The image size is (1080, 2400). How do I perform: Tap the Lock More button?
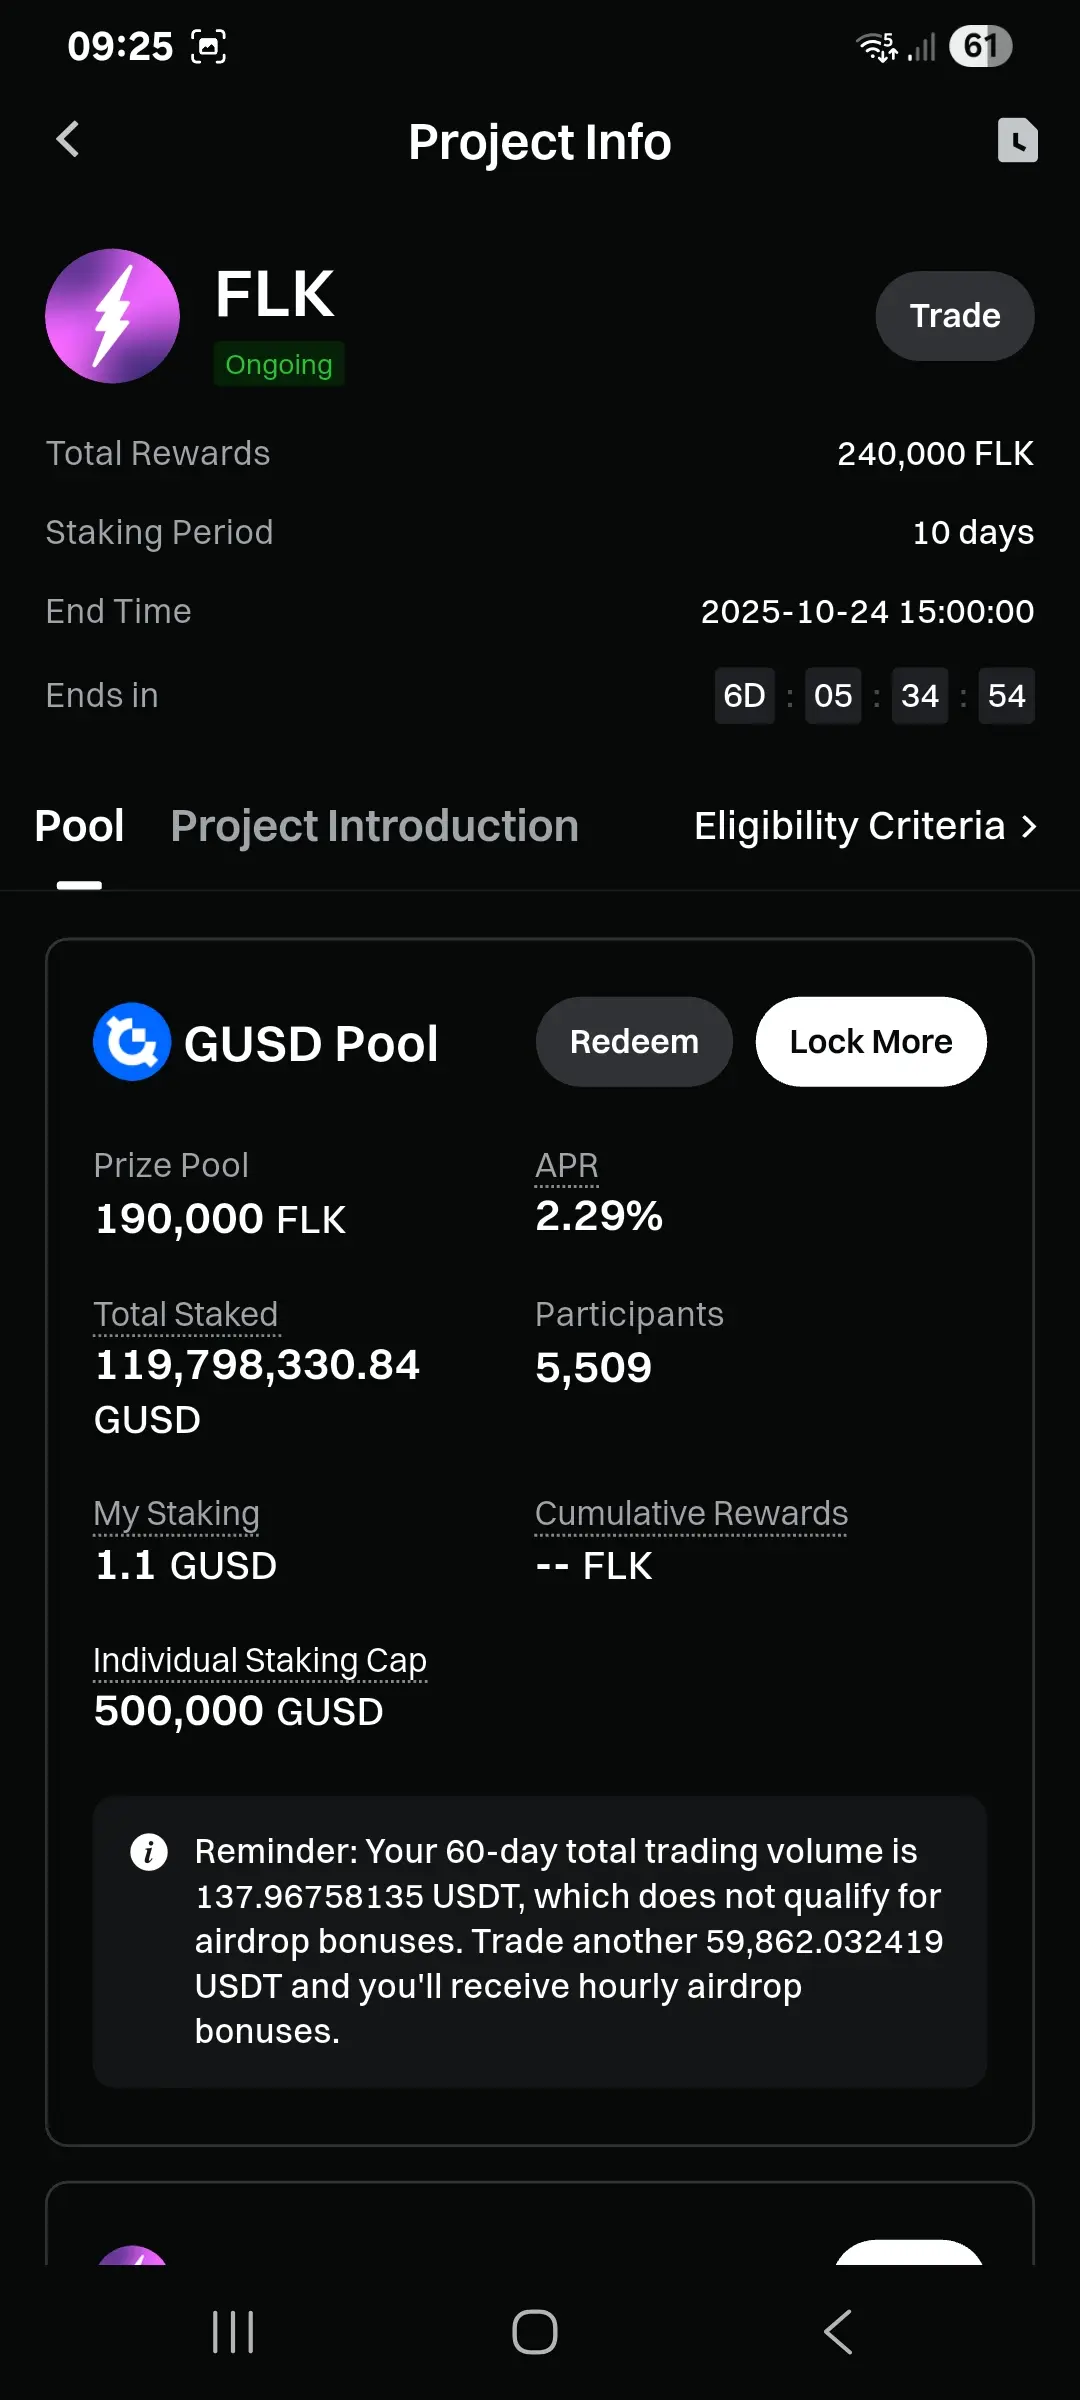(x=871, y=1042)
